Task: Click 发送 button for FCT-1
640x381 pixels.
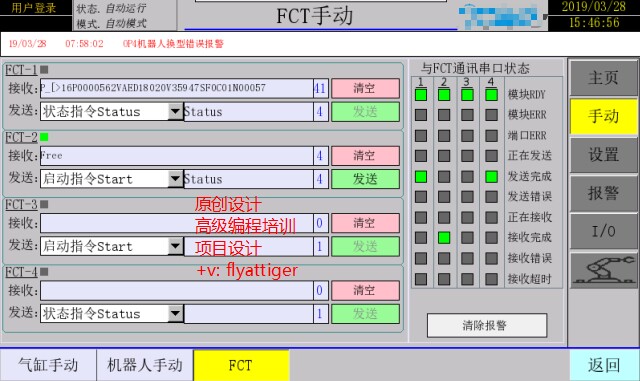Action: pyautogui.click(x=365, y=111)
